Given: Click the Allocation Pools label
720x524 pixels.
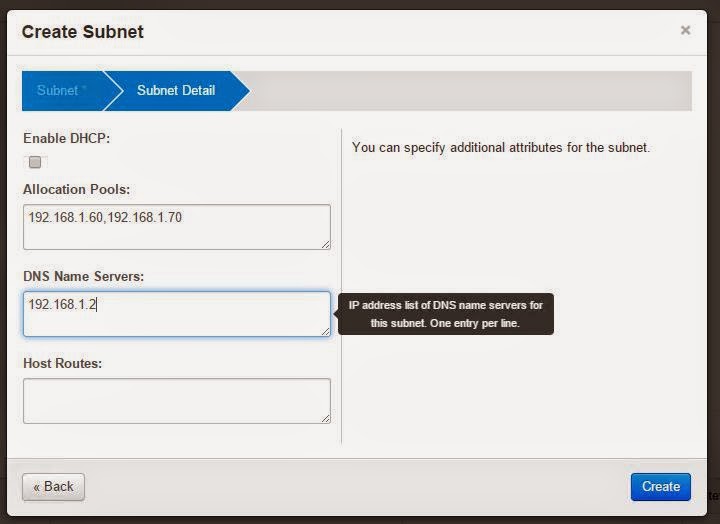Looking at the screenshot, I should (x=77, y=189).
